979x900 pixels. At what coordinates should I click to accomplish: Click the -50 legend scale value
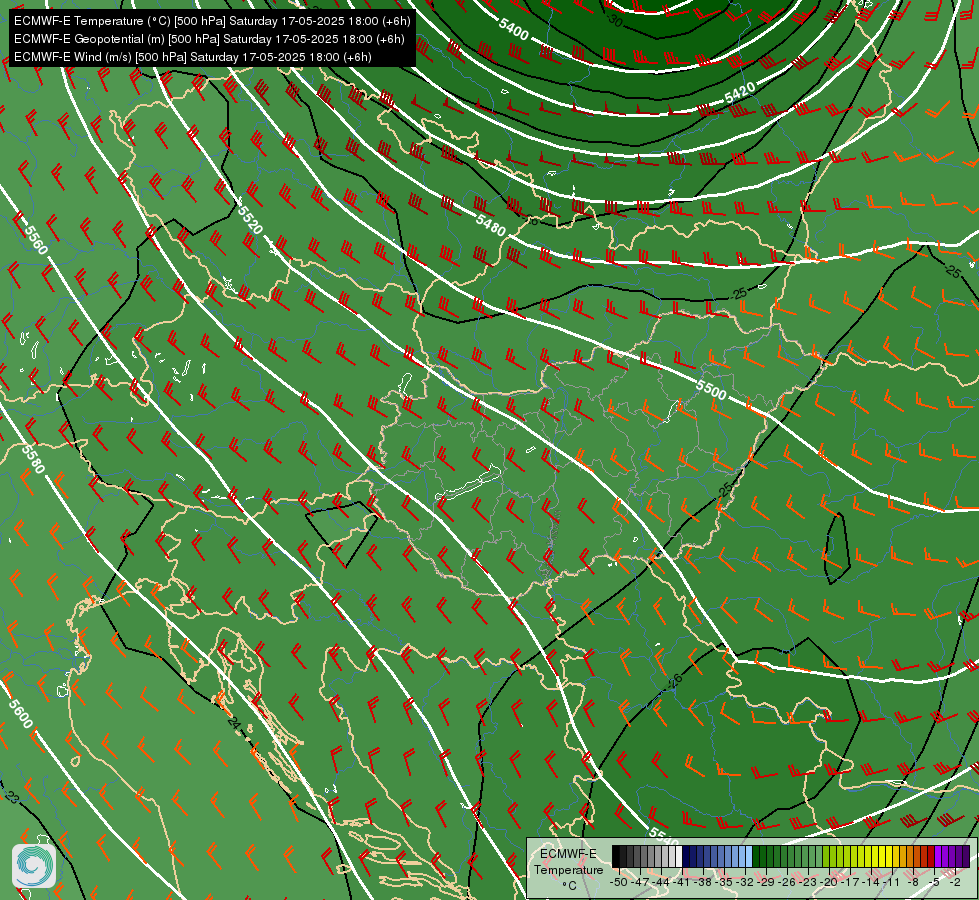pos(618,882)
